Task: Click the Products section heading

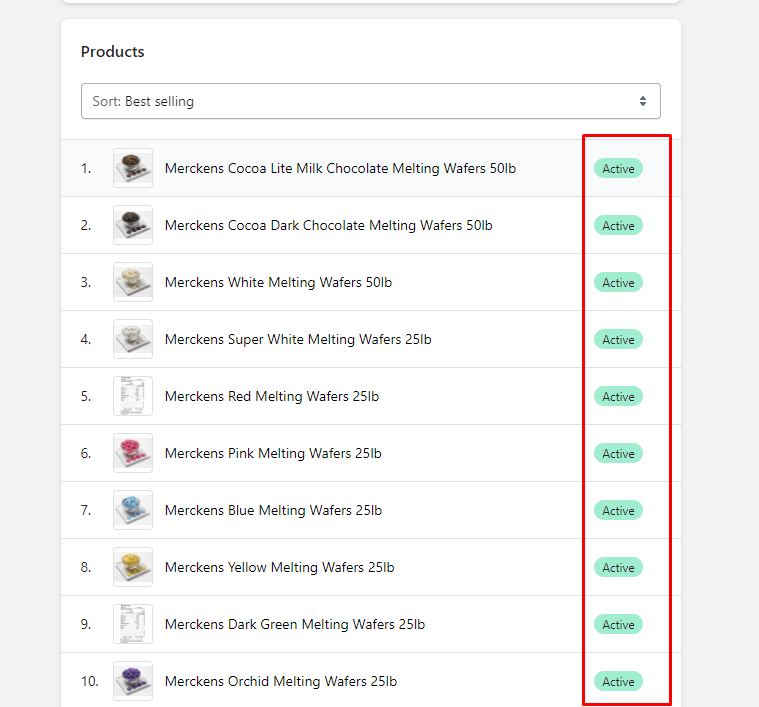Action: 113,52
